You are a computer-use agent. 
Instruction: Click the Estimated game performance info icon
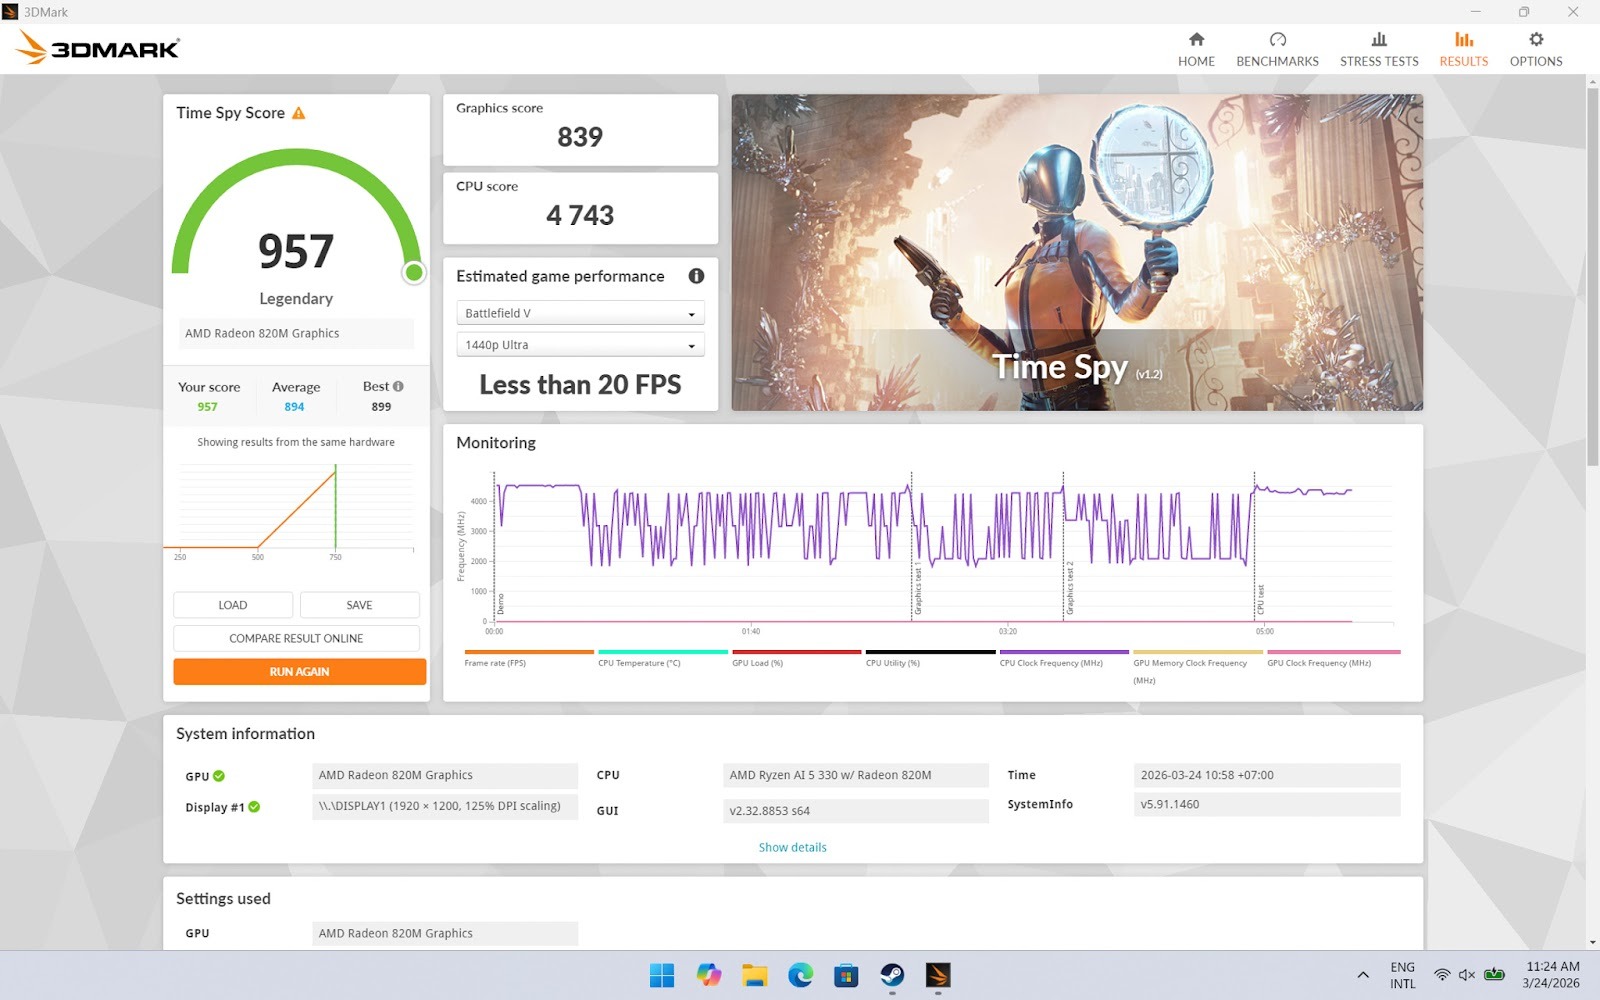(696, 276)
